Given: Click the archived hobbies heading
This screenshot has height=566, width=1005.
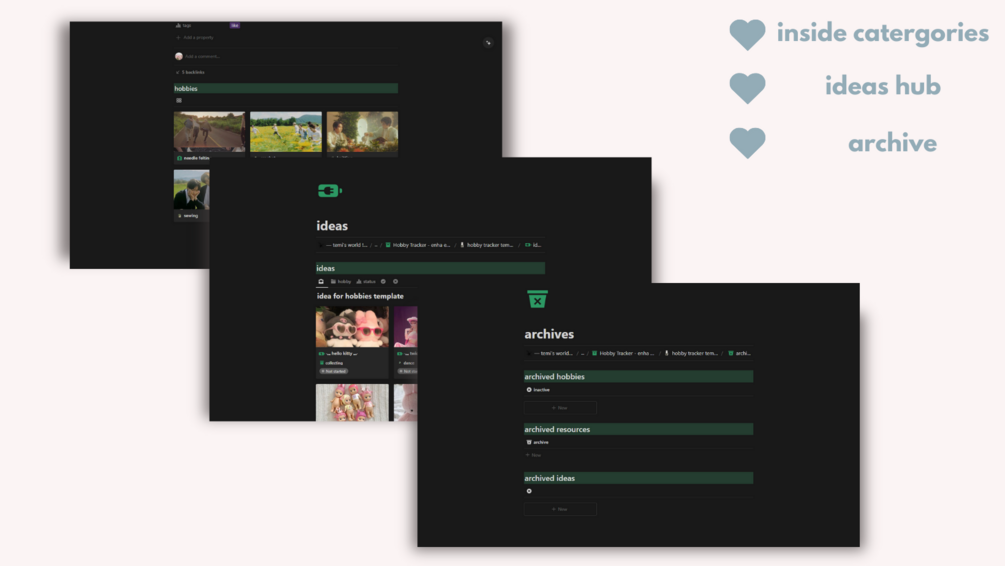Looking at the screenshot, I should click(638, 376).
